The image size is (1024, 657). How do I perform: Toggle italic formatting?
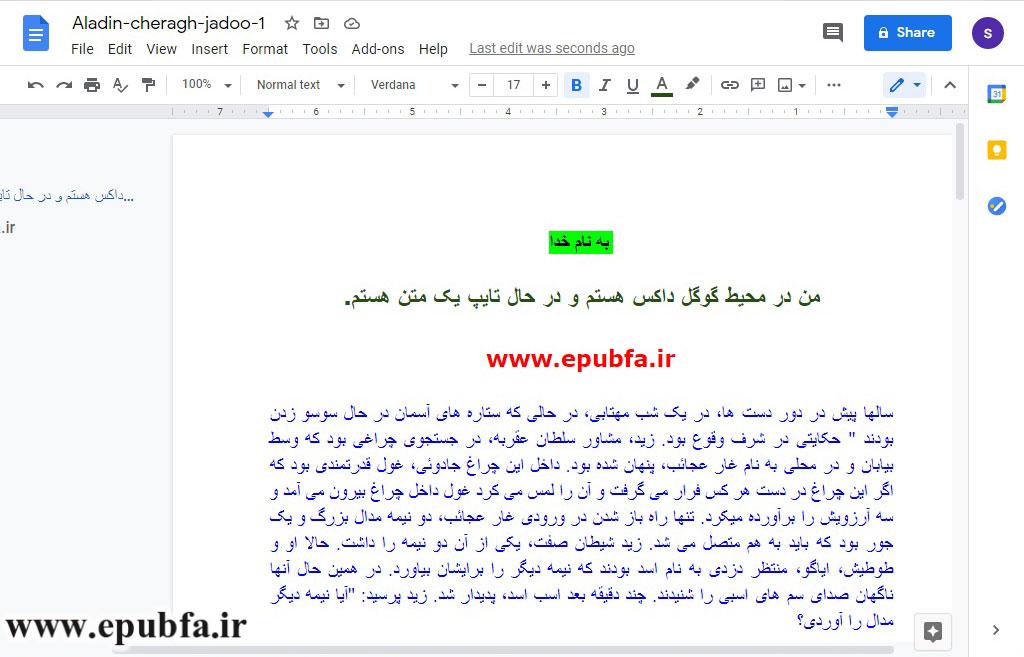coord(604,85)
